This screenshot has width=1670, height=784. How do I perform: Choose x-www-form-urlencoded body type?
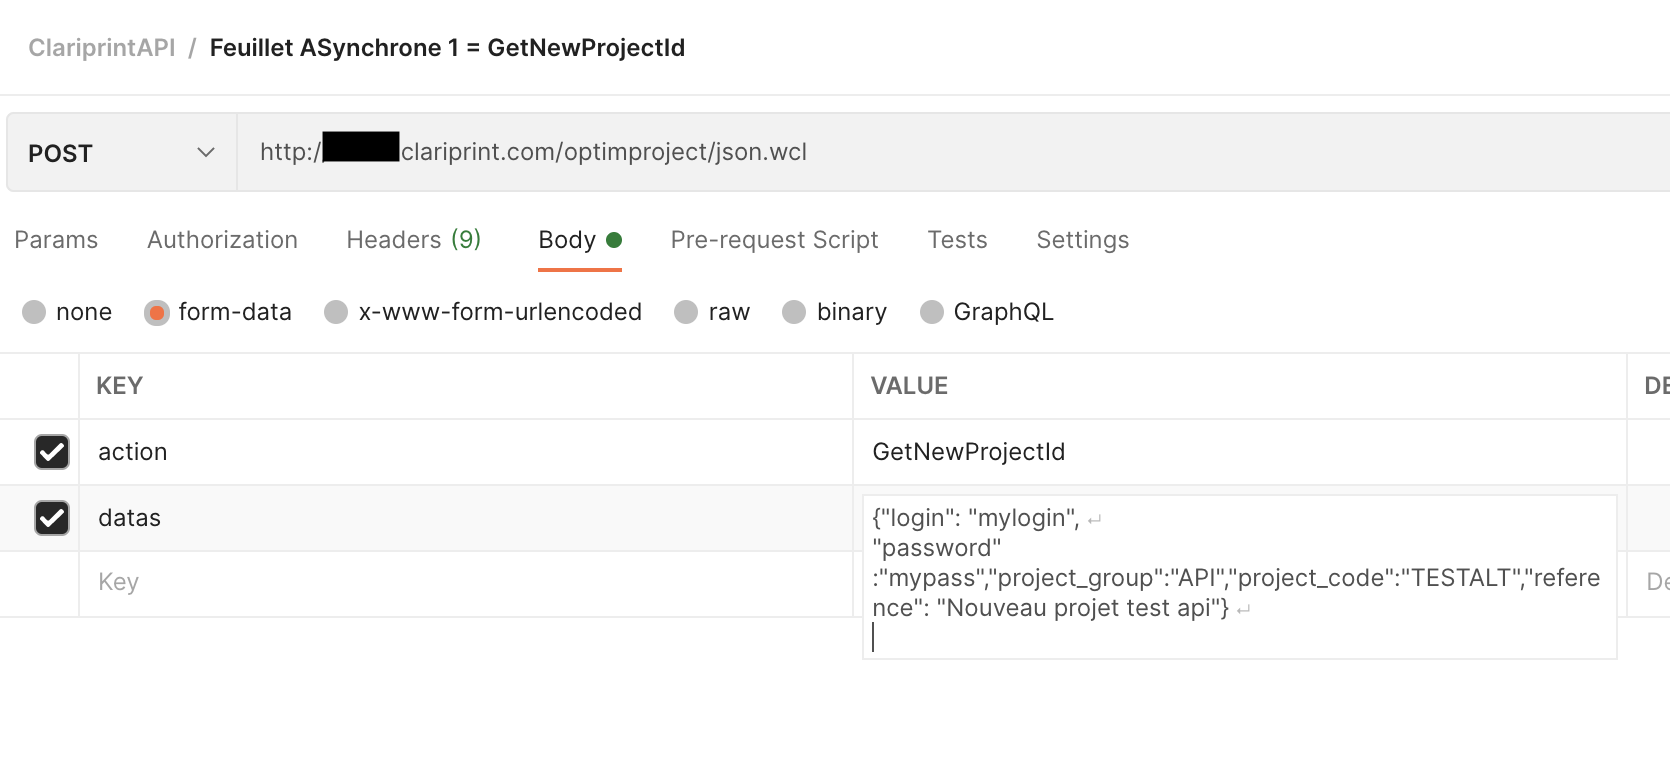336,312
